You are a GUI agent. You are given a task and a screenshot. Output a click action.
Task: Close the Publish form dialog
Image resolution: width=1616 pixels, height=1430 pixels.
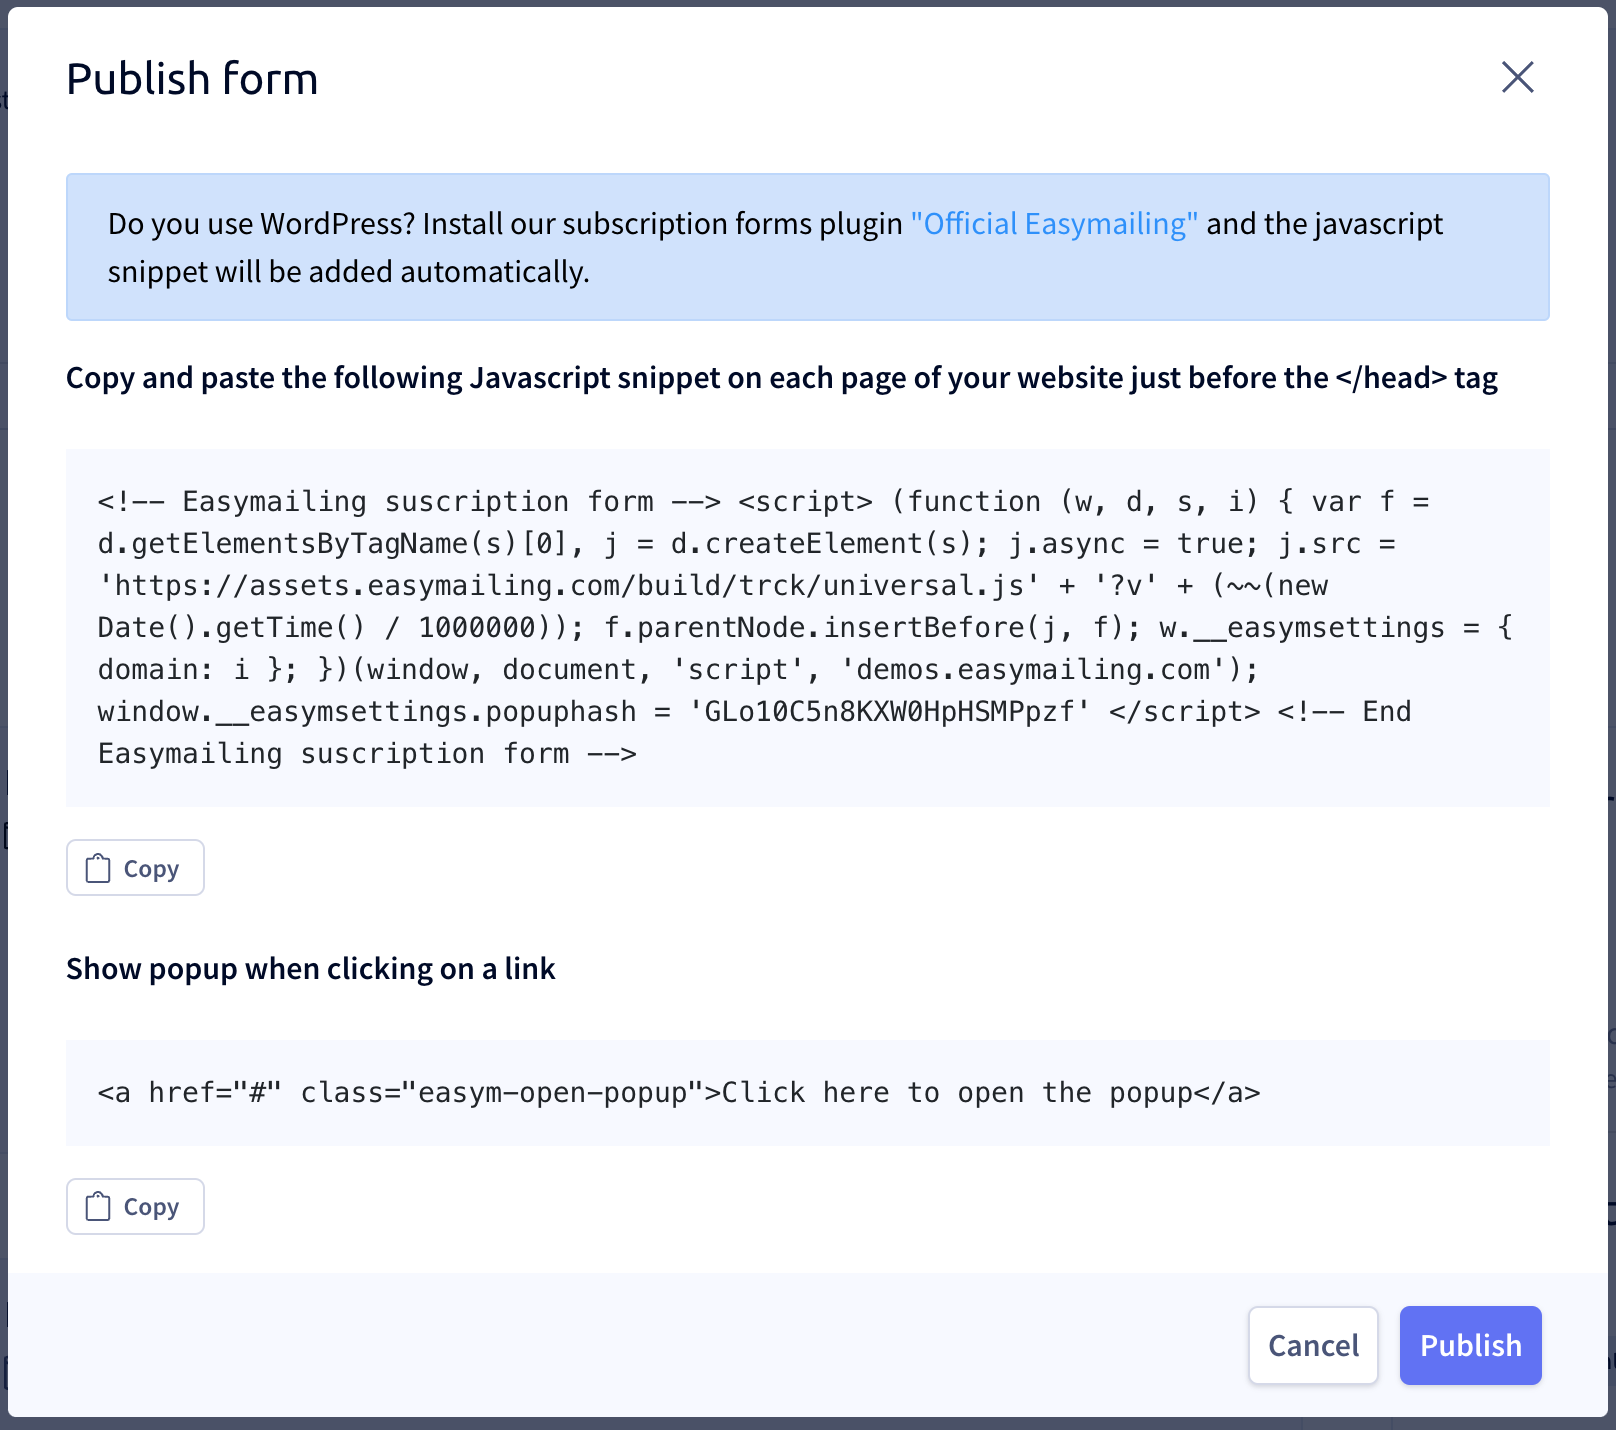(1517, 77)
